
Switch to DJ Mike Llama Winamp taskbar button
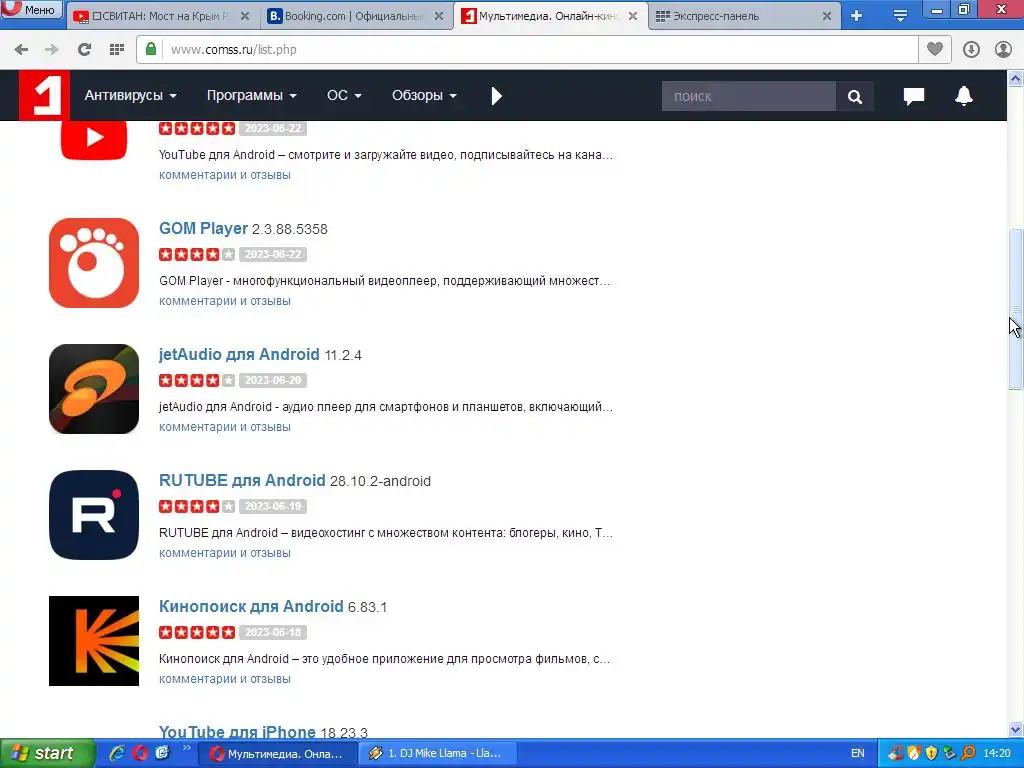[x=438, y=754]
